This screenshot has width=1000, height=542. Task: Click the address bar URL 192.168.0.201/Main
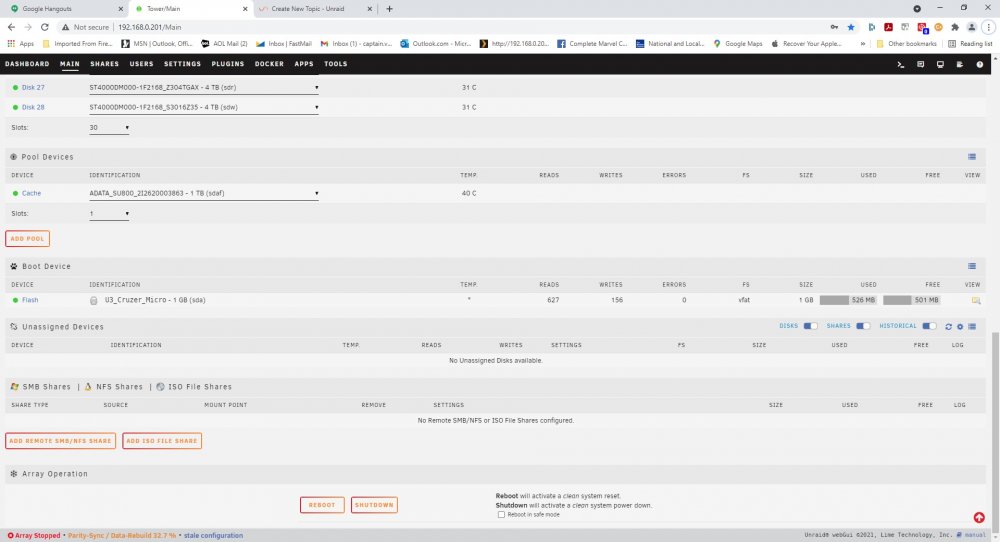150,27
